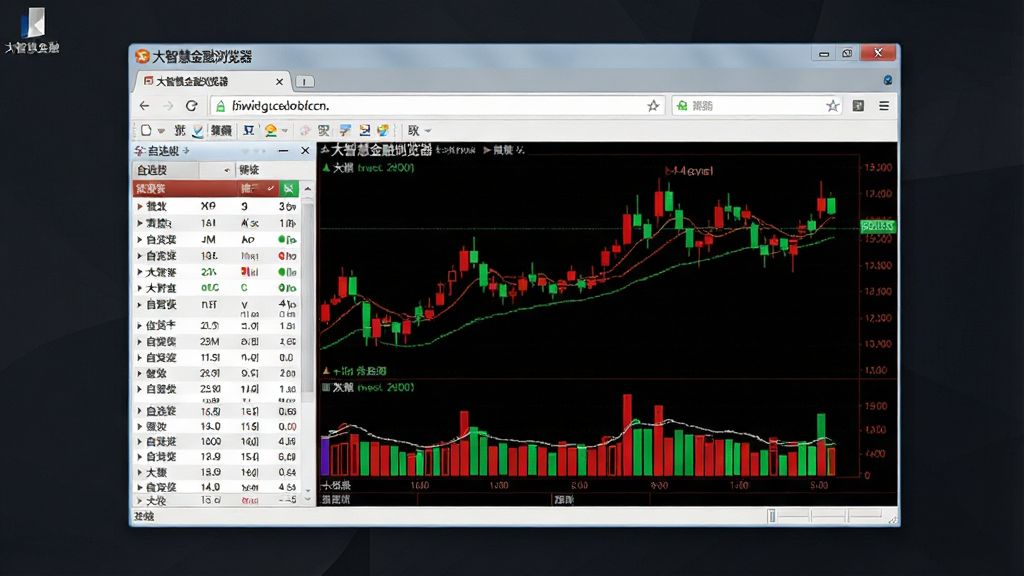Viewport: 1024px width, 576px height.
Task: Click the zoom slider handle in the status bar
Action: point(771,517)
